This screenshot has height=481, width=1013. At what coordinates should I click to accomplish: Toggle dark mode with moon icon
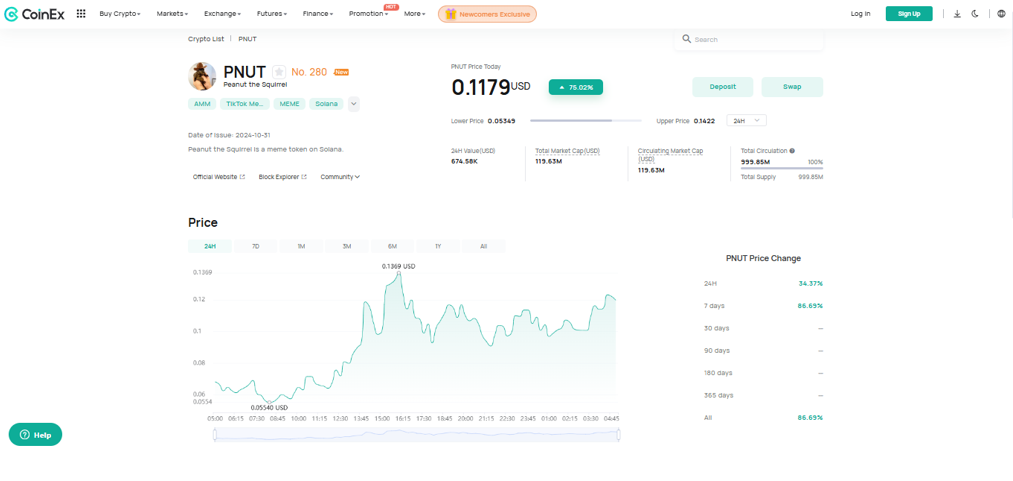coord(975,14)
